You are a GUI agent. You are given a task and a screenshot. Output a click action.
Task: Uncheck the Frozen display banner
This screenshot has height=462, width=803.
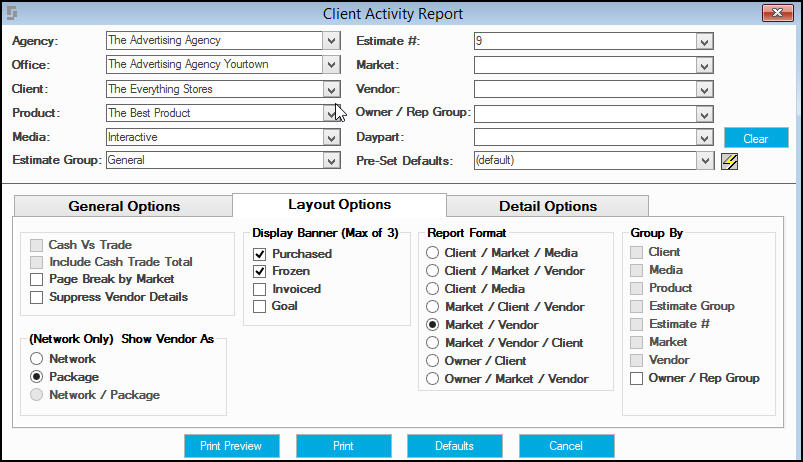point(260,271)
